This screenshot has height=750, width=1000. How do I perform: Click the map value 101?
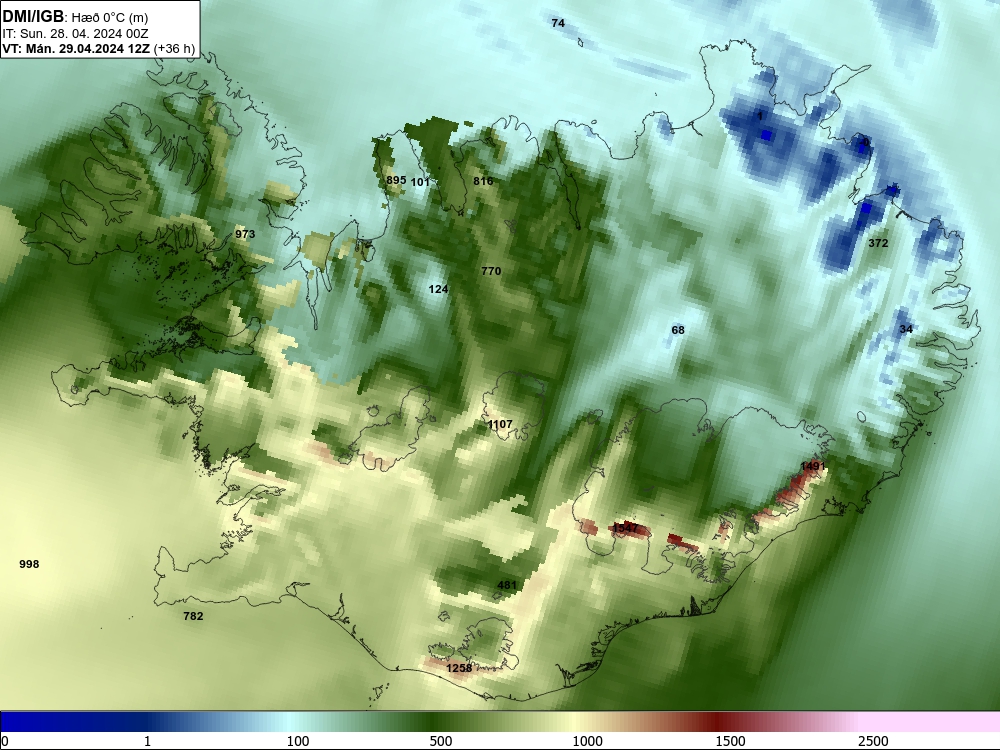pyautogui.click(x=420, y=182)
